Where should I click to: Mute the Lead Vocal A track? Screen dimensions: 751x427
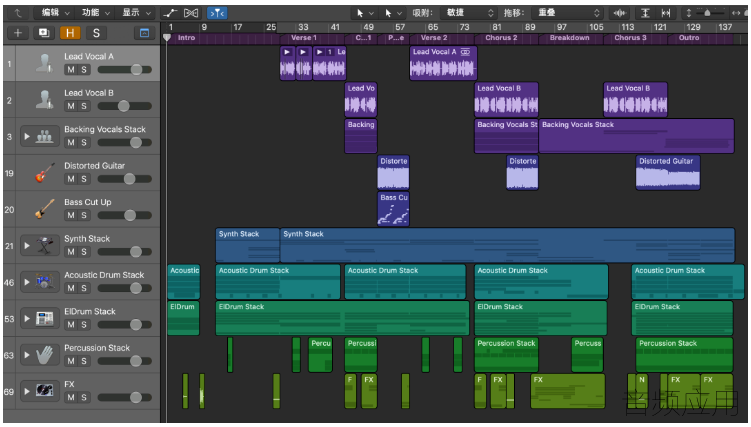[71, 70]
